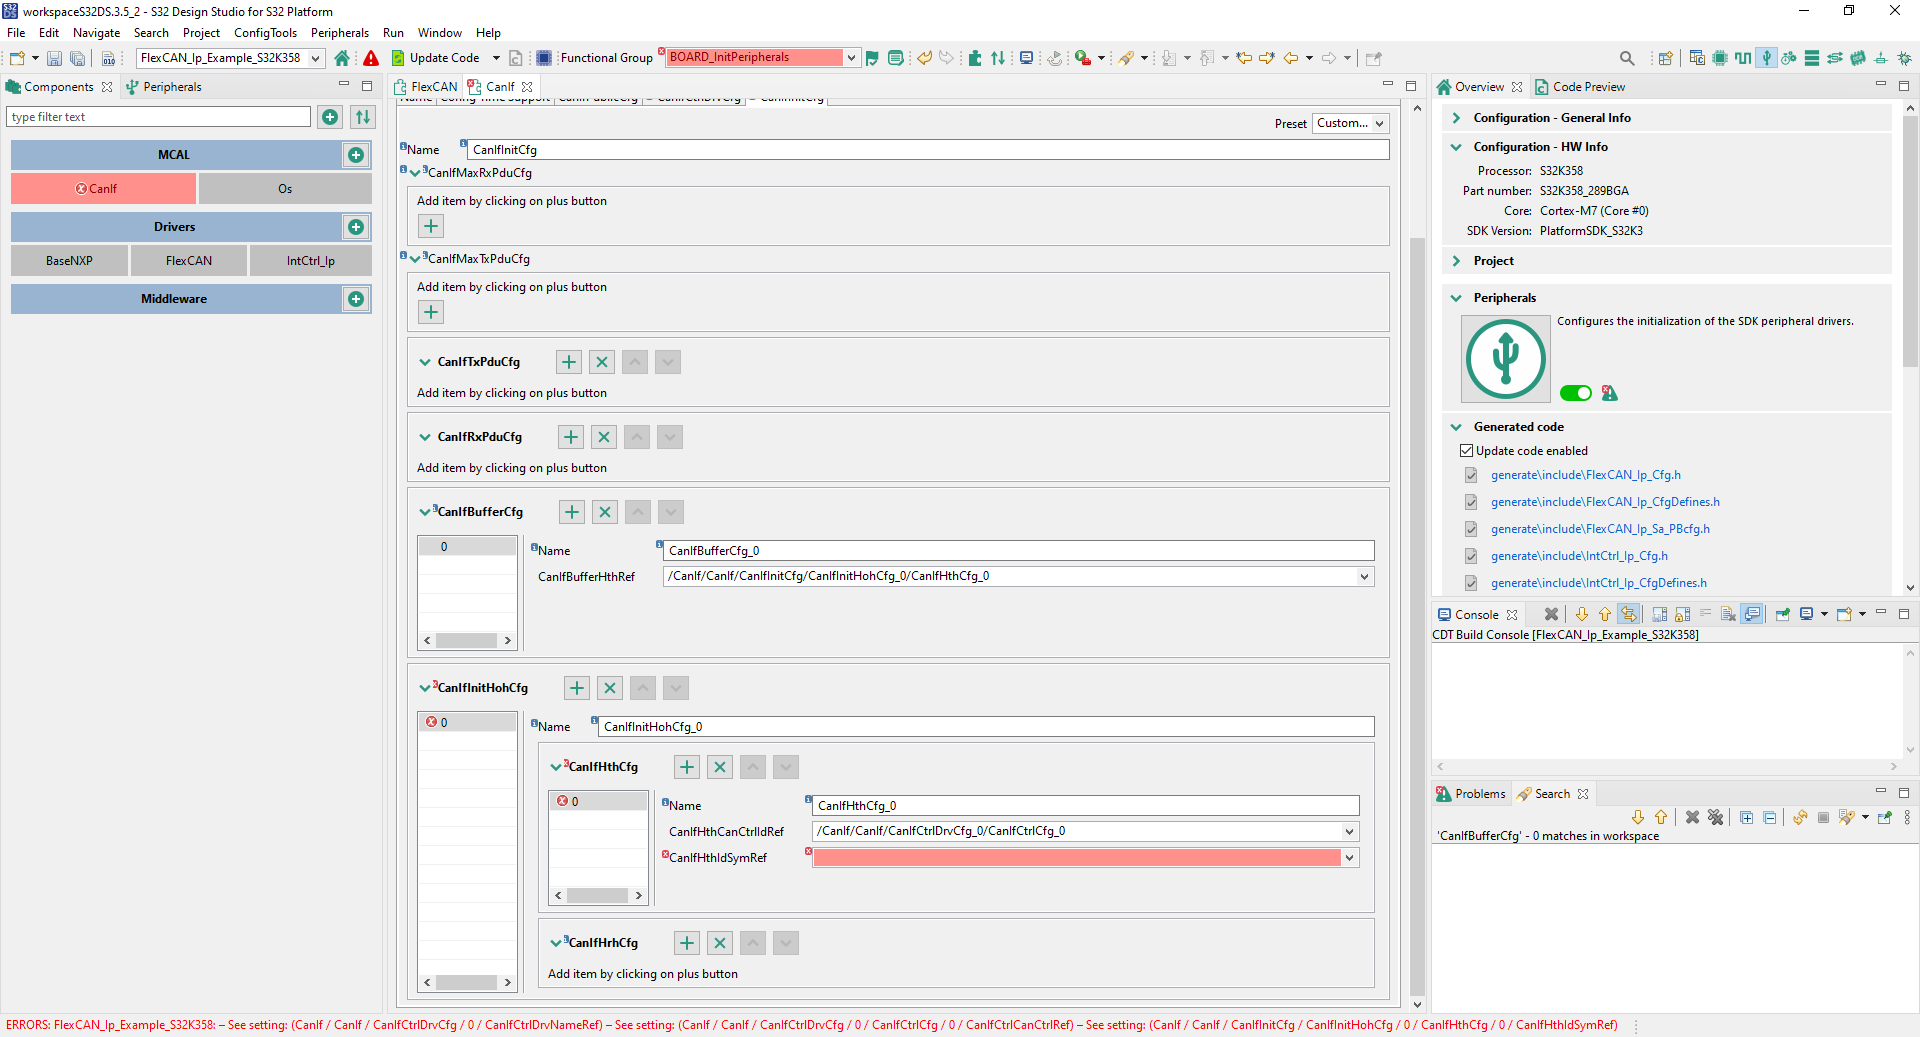Click the type filter text field

[x=158, y=116]
